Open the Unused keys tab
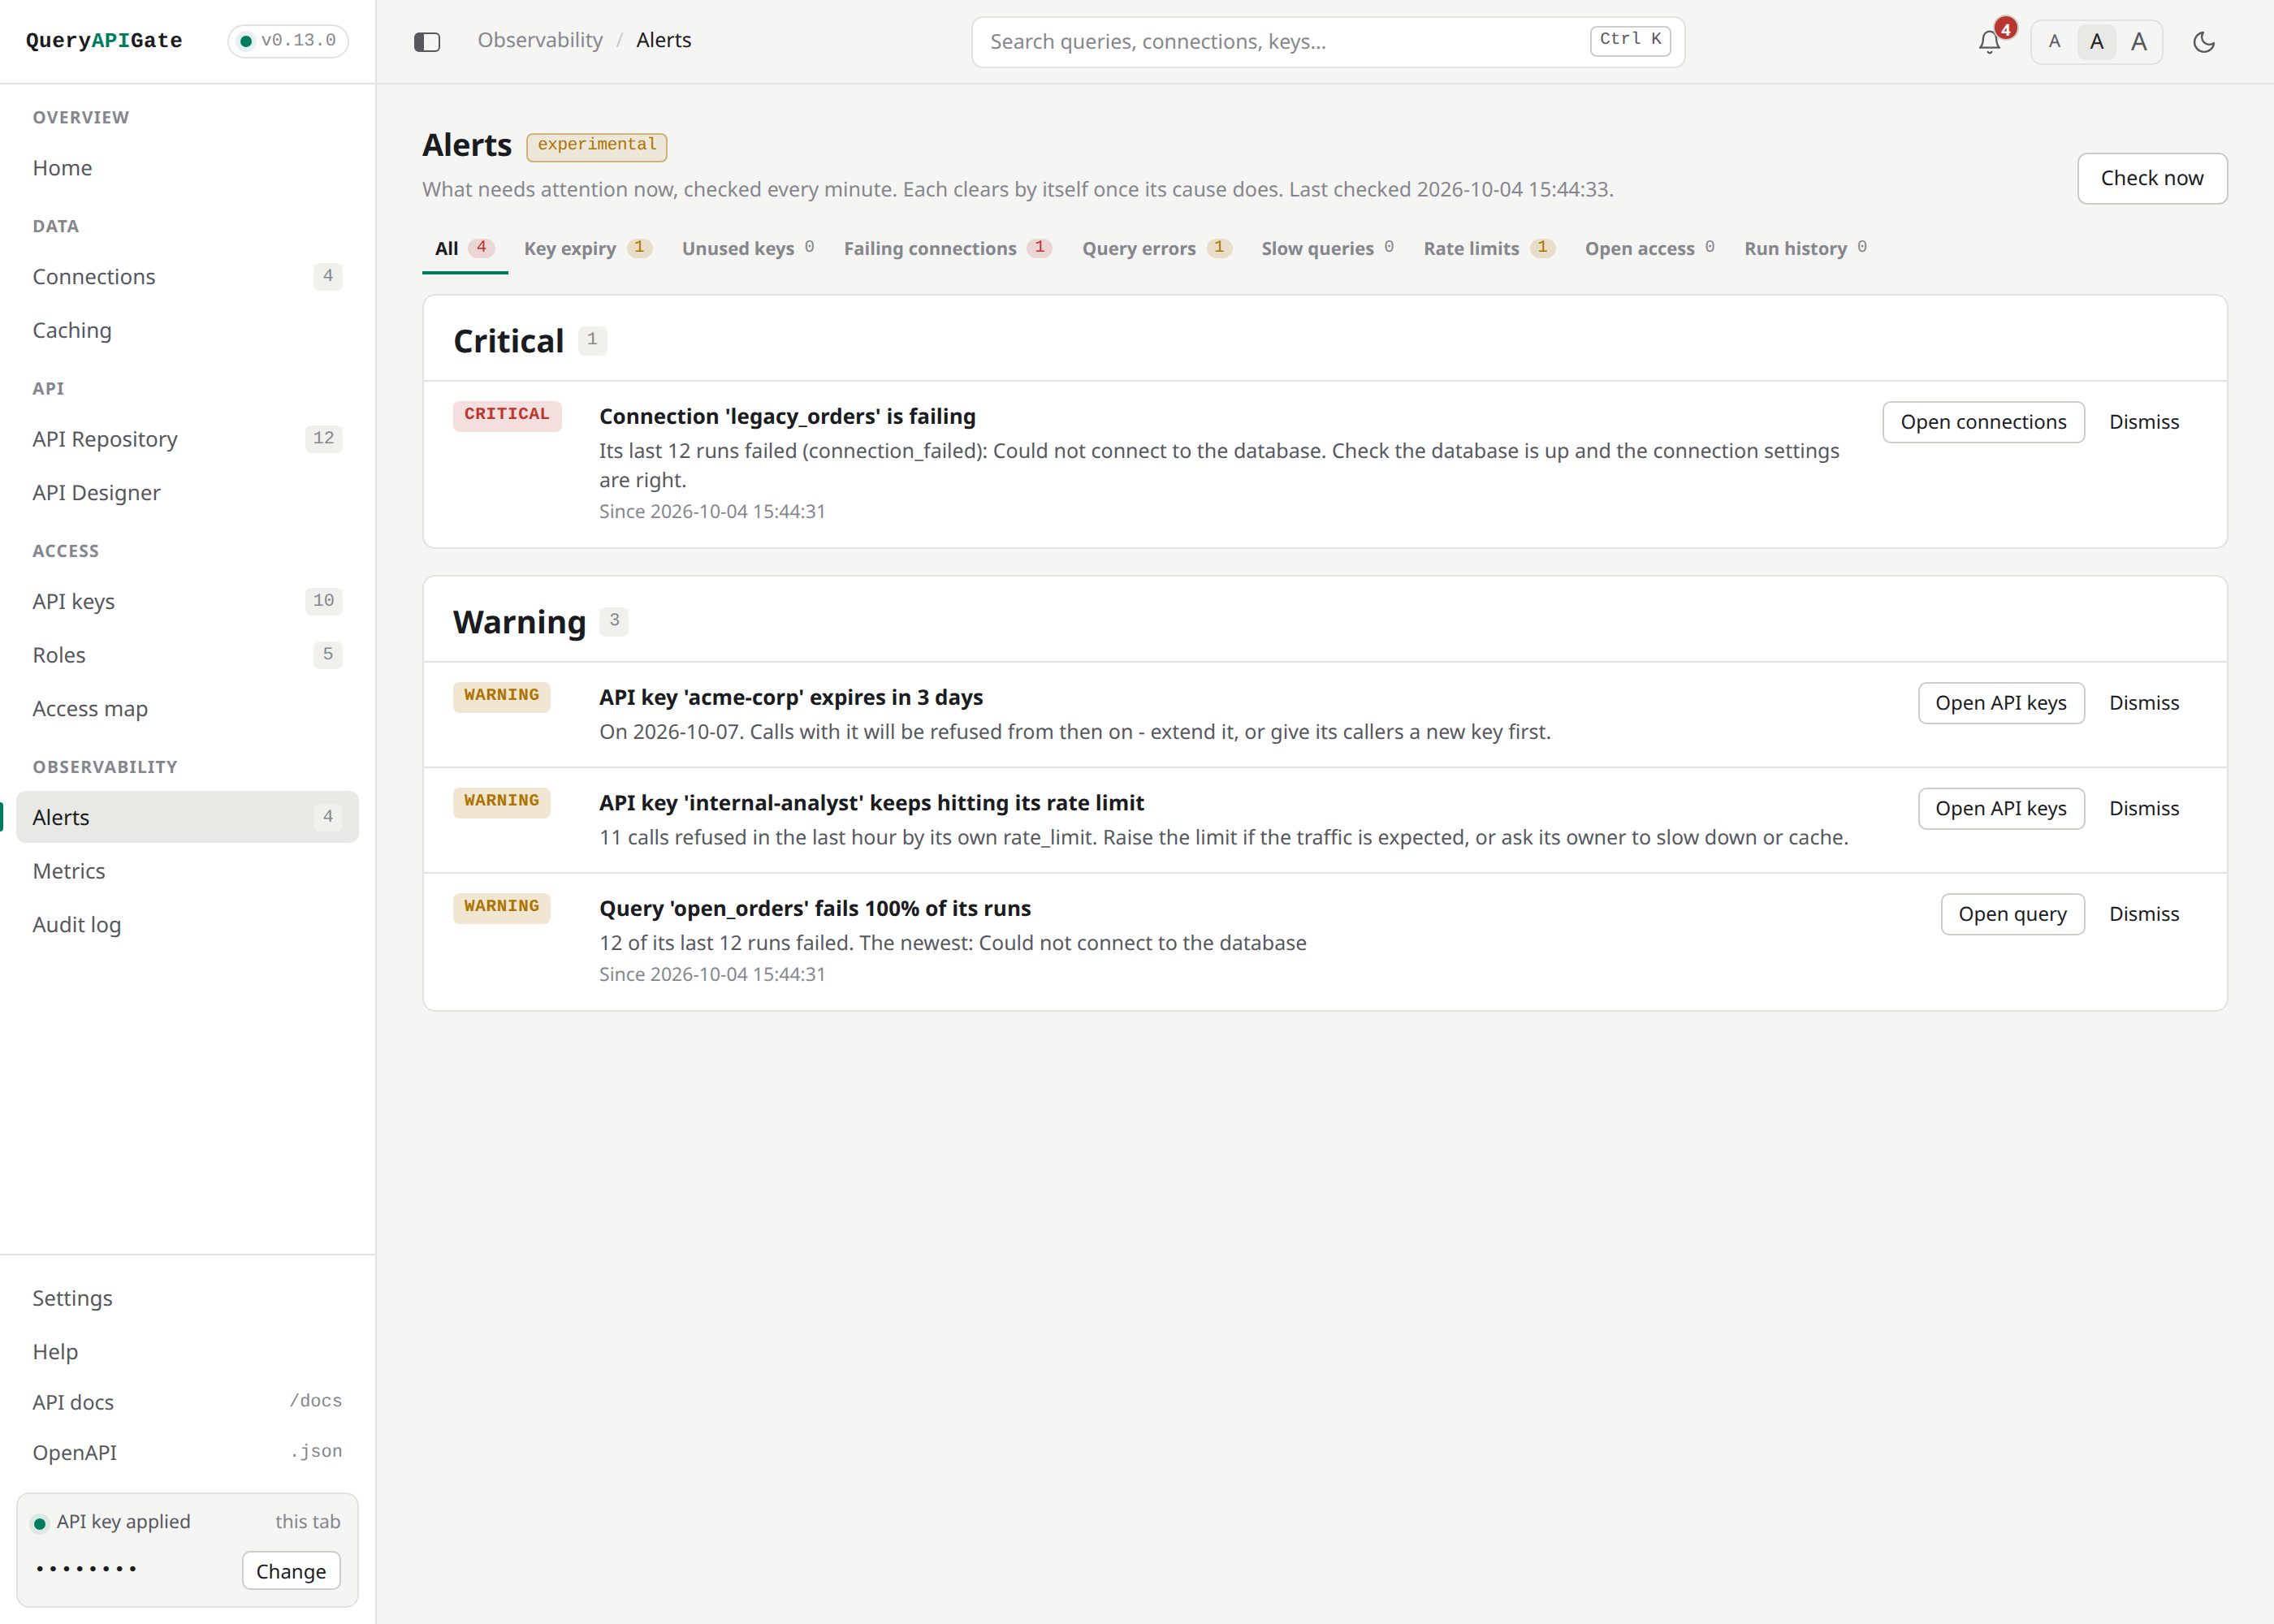Screen dimensions: 2274x1624 tap(748, 248)
